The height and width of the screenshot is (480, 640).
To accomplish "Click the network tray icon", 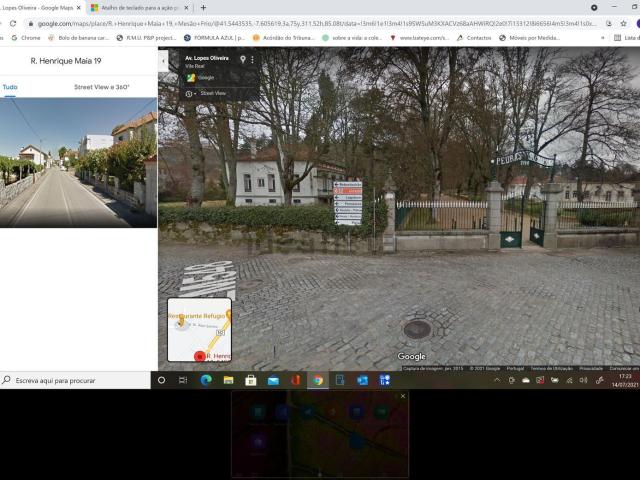I will tap(569, 380).
